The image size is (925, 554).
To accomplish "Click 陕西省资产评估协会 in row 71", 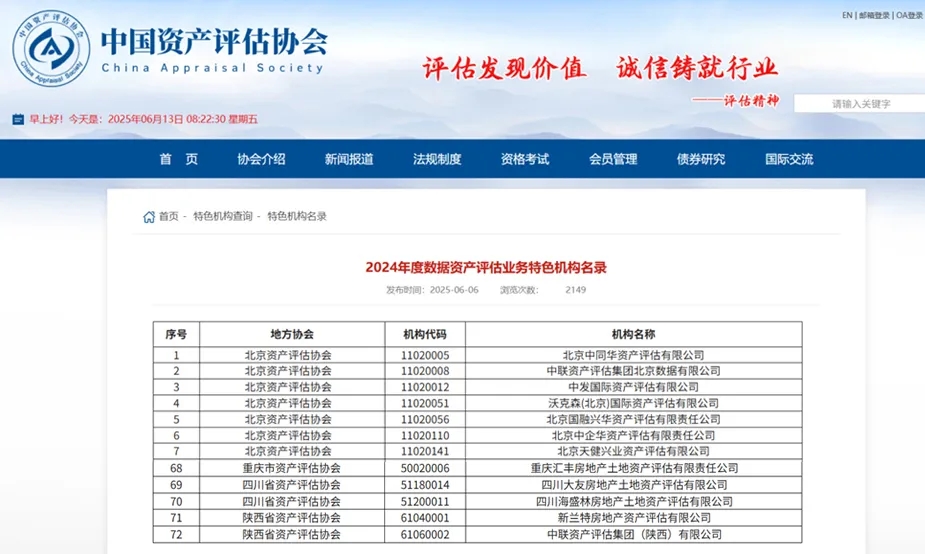I will pyautogui.click(x=291, y=517).
